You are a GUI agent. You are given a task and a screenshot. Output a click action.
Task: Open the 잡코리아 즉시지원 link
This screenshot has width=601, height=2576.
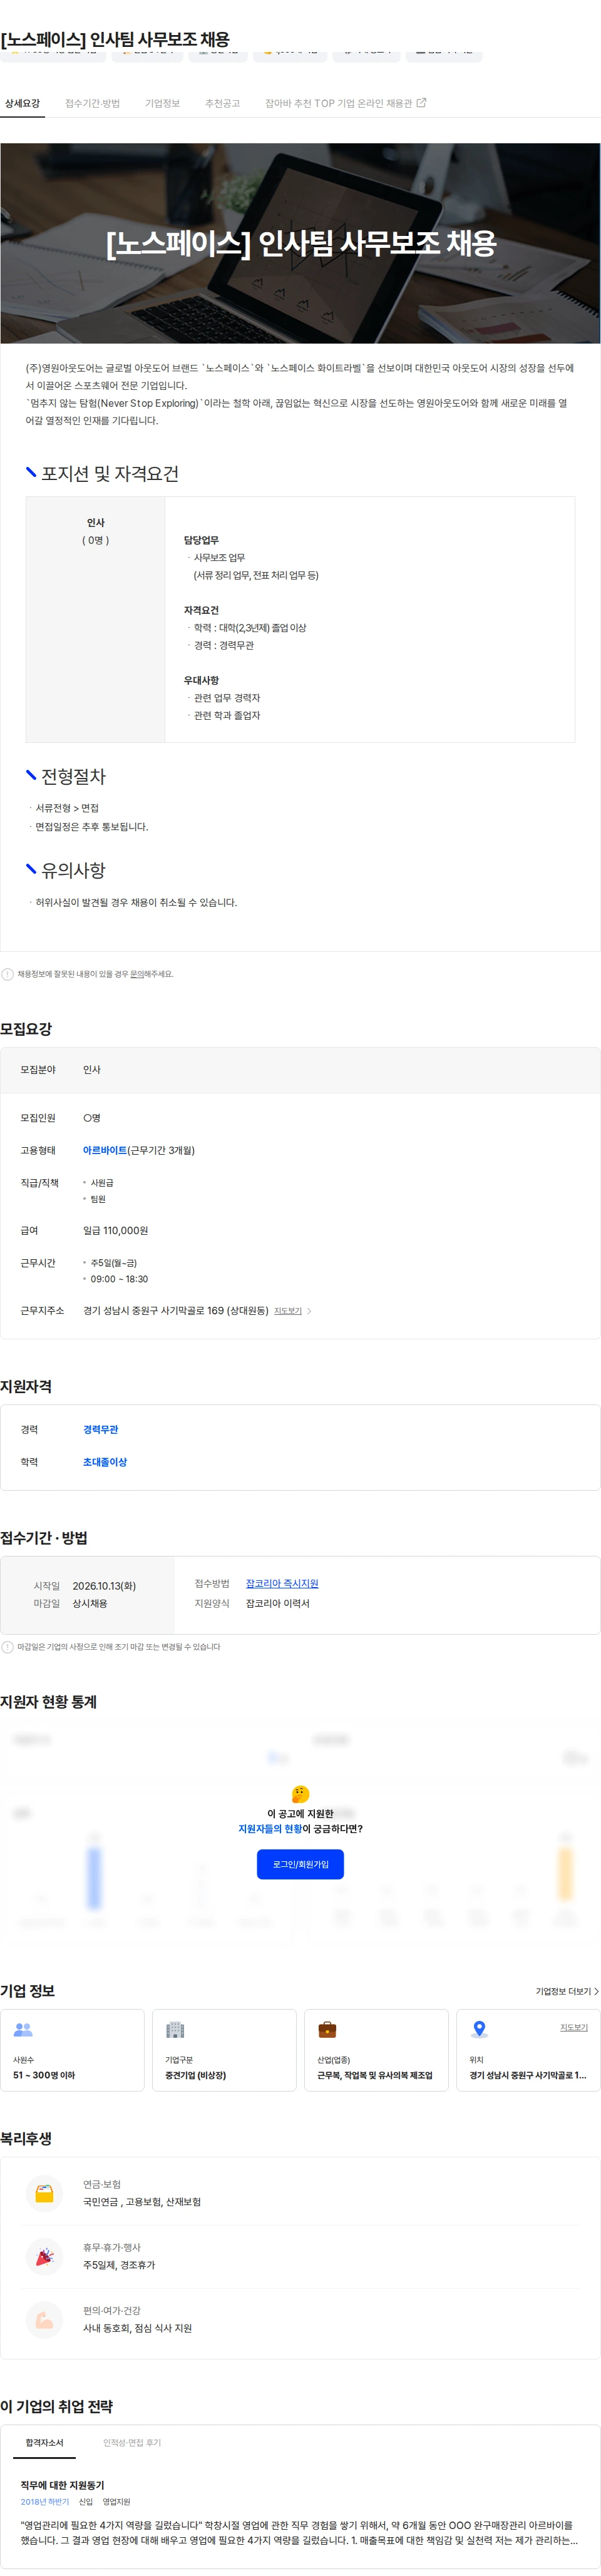(282, 1584)
